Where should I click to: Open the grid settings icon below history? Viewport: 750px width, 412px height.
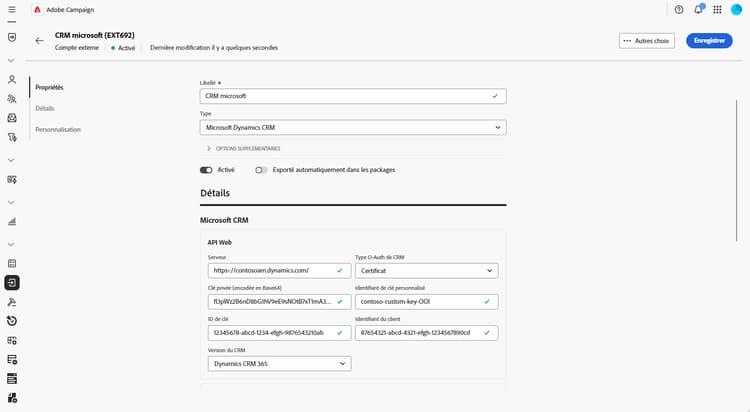tap(12, 340)
